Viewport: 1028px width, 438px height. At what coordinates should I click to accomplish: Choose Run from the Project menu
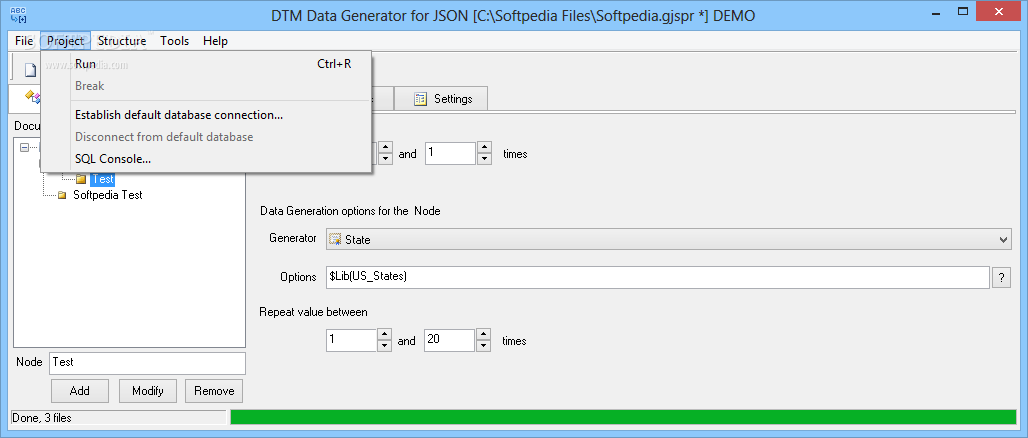207,64
